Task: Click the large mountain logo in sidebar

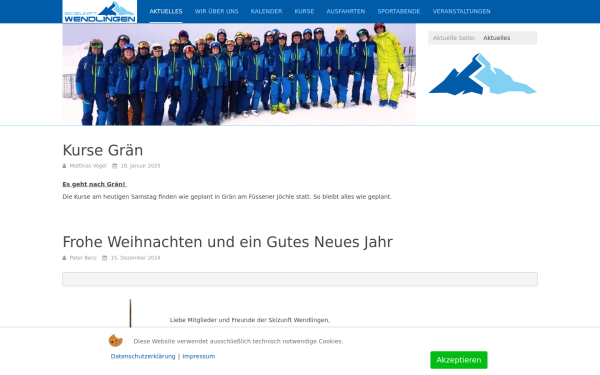Action: (x=482, y=74)
